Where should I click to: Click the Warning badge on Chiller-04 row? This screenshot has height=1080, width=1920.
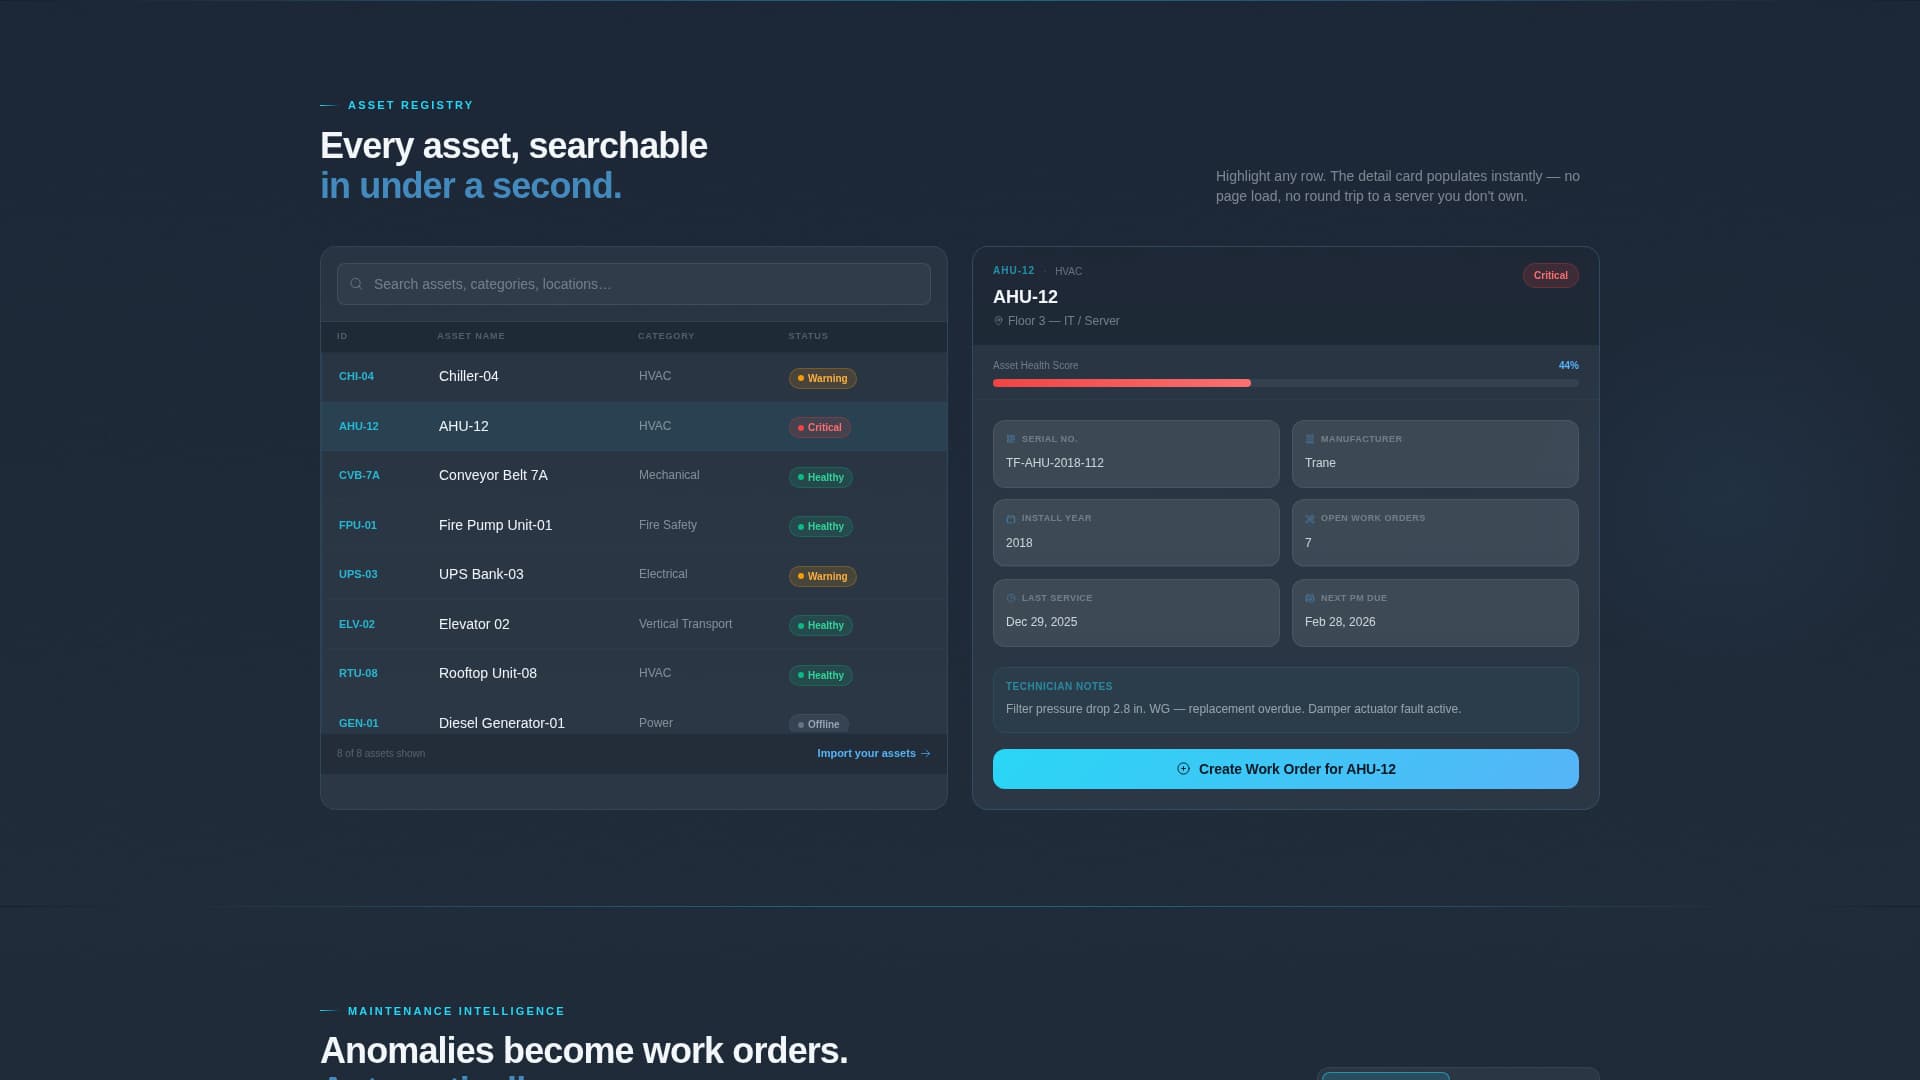point(823,378)
